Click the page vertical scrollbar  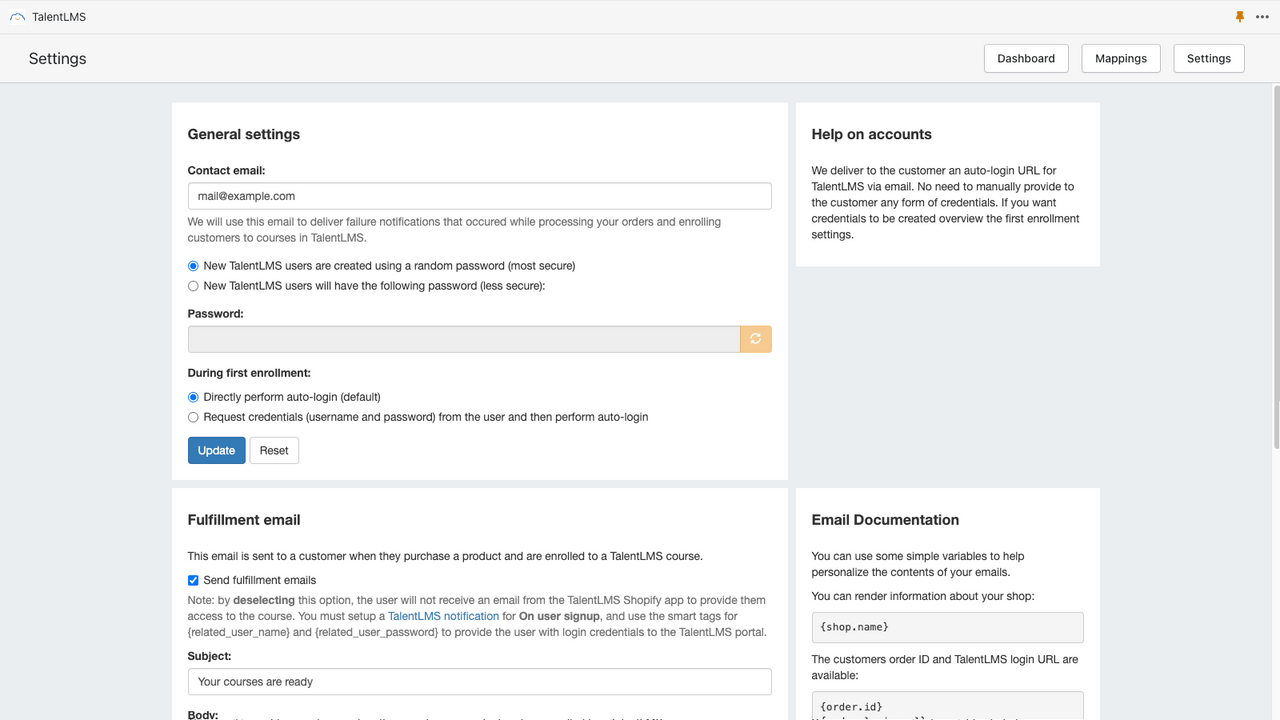point(1275,265)
